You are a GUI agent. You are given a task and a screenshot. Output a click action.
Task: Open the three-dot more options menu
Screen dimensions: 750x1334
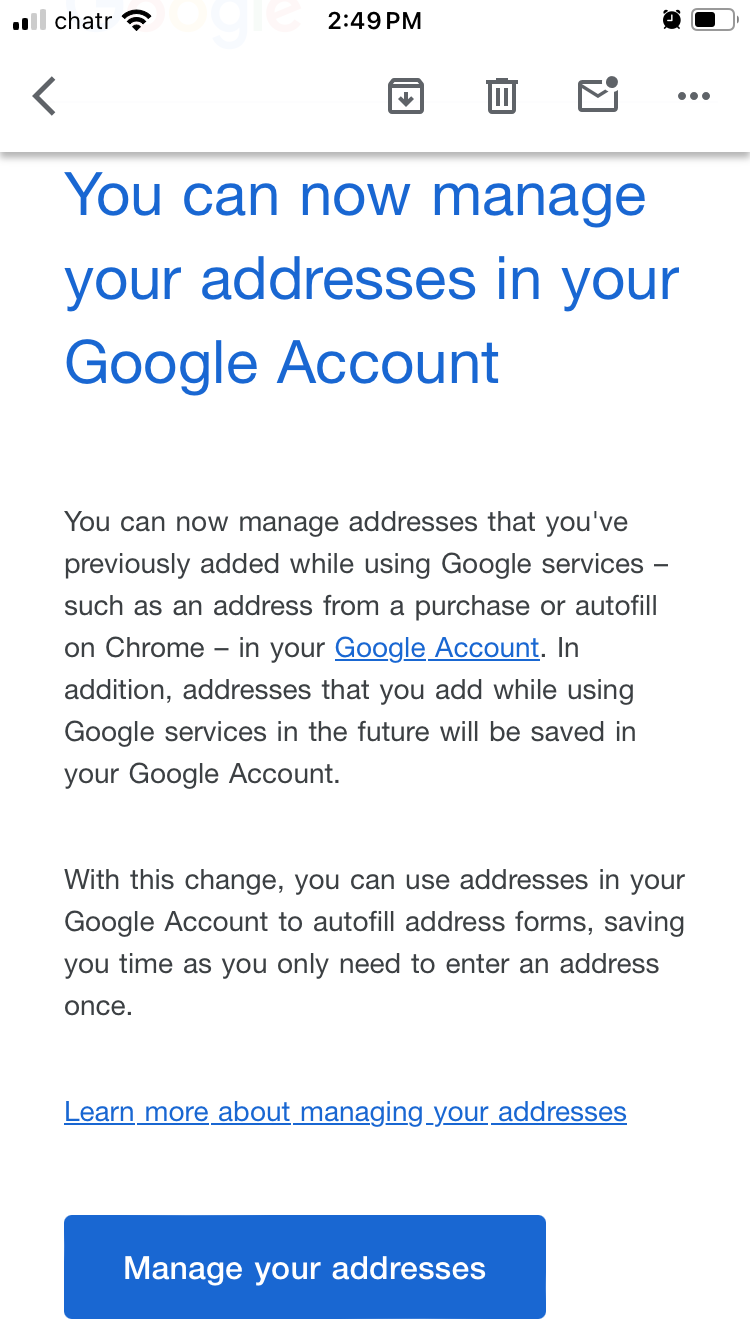pos(693,96)
